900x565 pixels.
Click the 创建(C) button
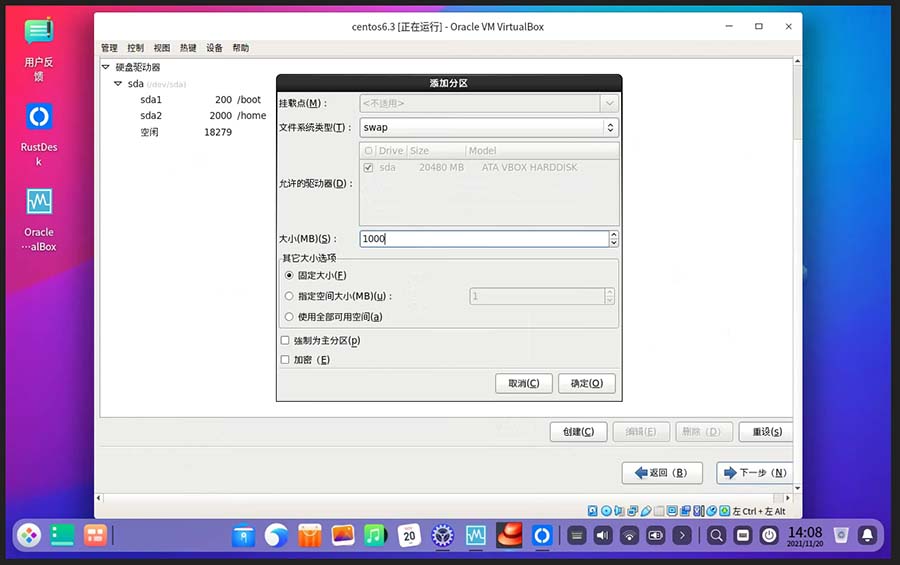point(578,431)
